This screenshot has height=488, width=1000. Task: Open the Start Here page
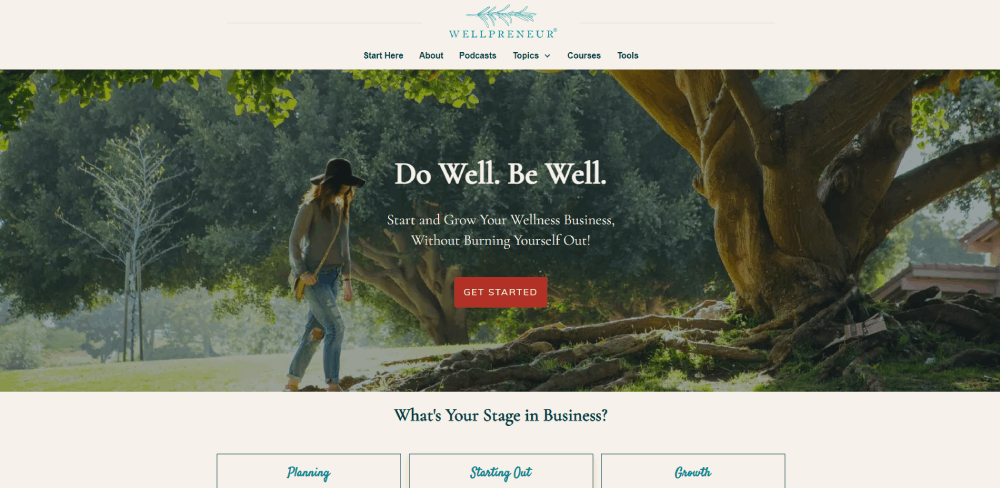coord(383,55)
